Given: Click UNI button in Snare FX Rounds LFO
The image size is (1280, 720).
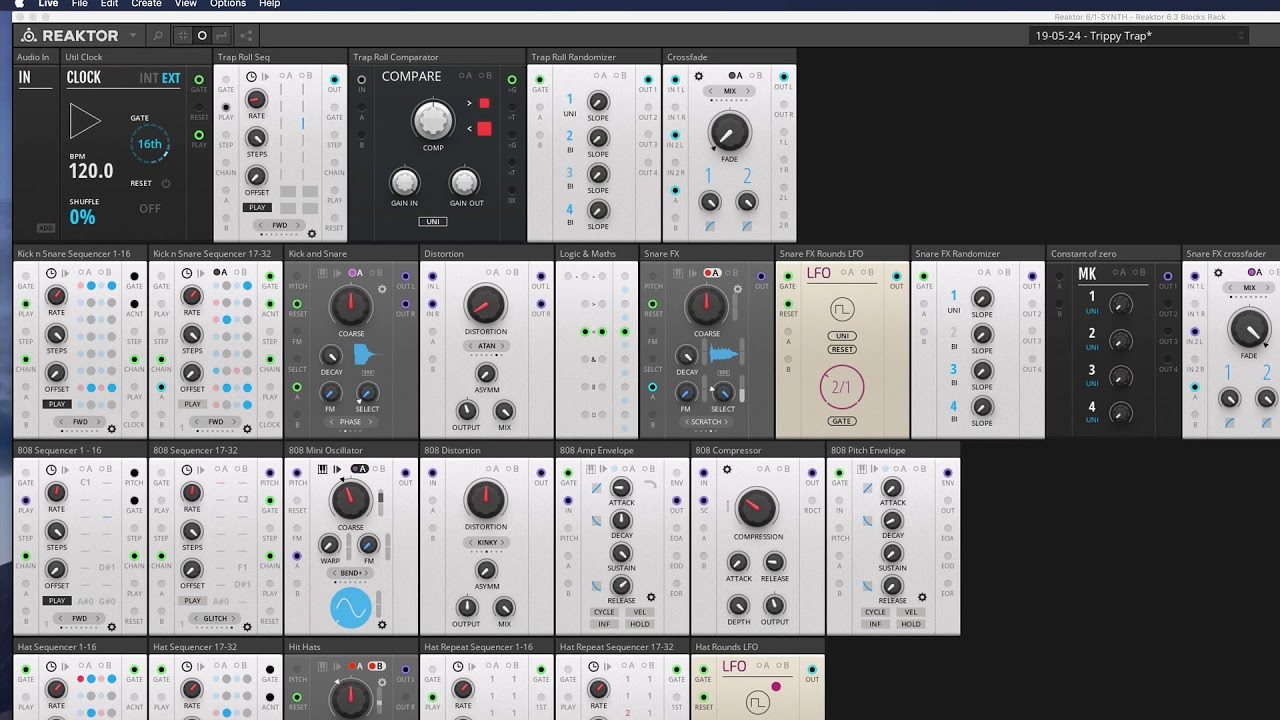Looking at the screenshot, I should tap(842, 336).
